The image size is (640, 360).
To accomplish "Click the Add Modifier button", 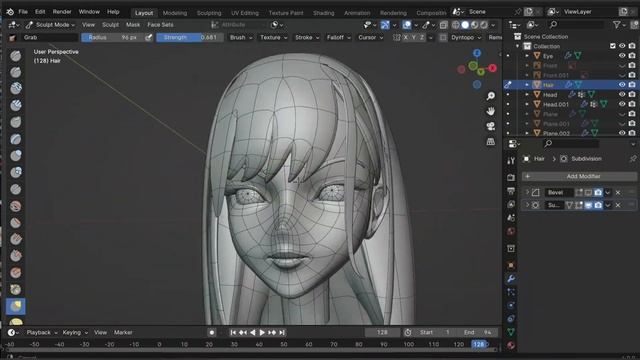I will [x=579, y=176].
